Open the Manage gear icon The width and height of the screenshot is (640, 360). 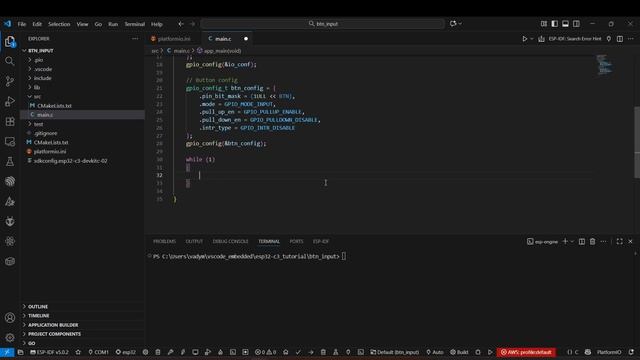10,338
